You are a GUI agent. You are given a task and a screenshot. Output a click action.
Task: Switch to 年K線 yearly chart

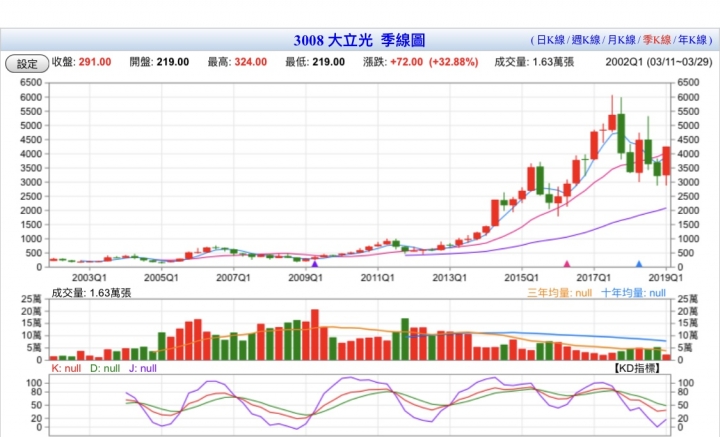pos(692,40)
